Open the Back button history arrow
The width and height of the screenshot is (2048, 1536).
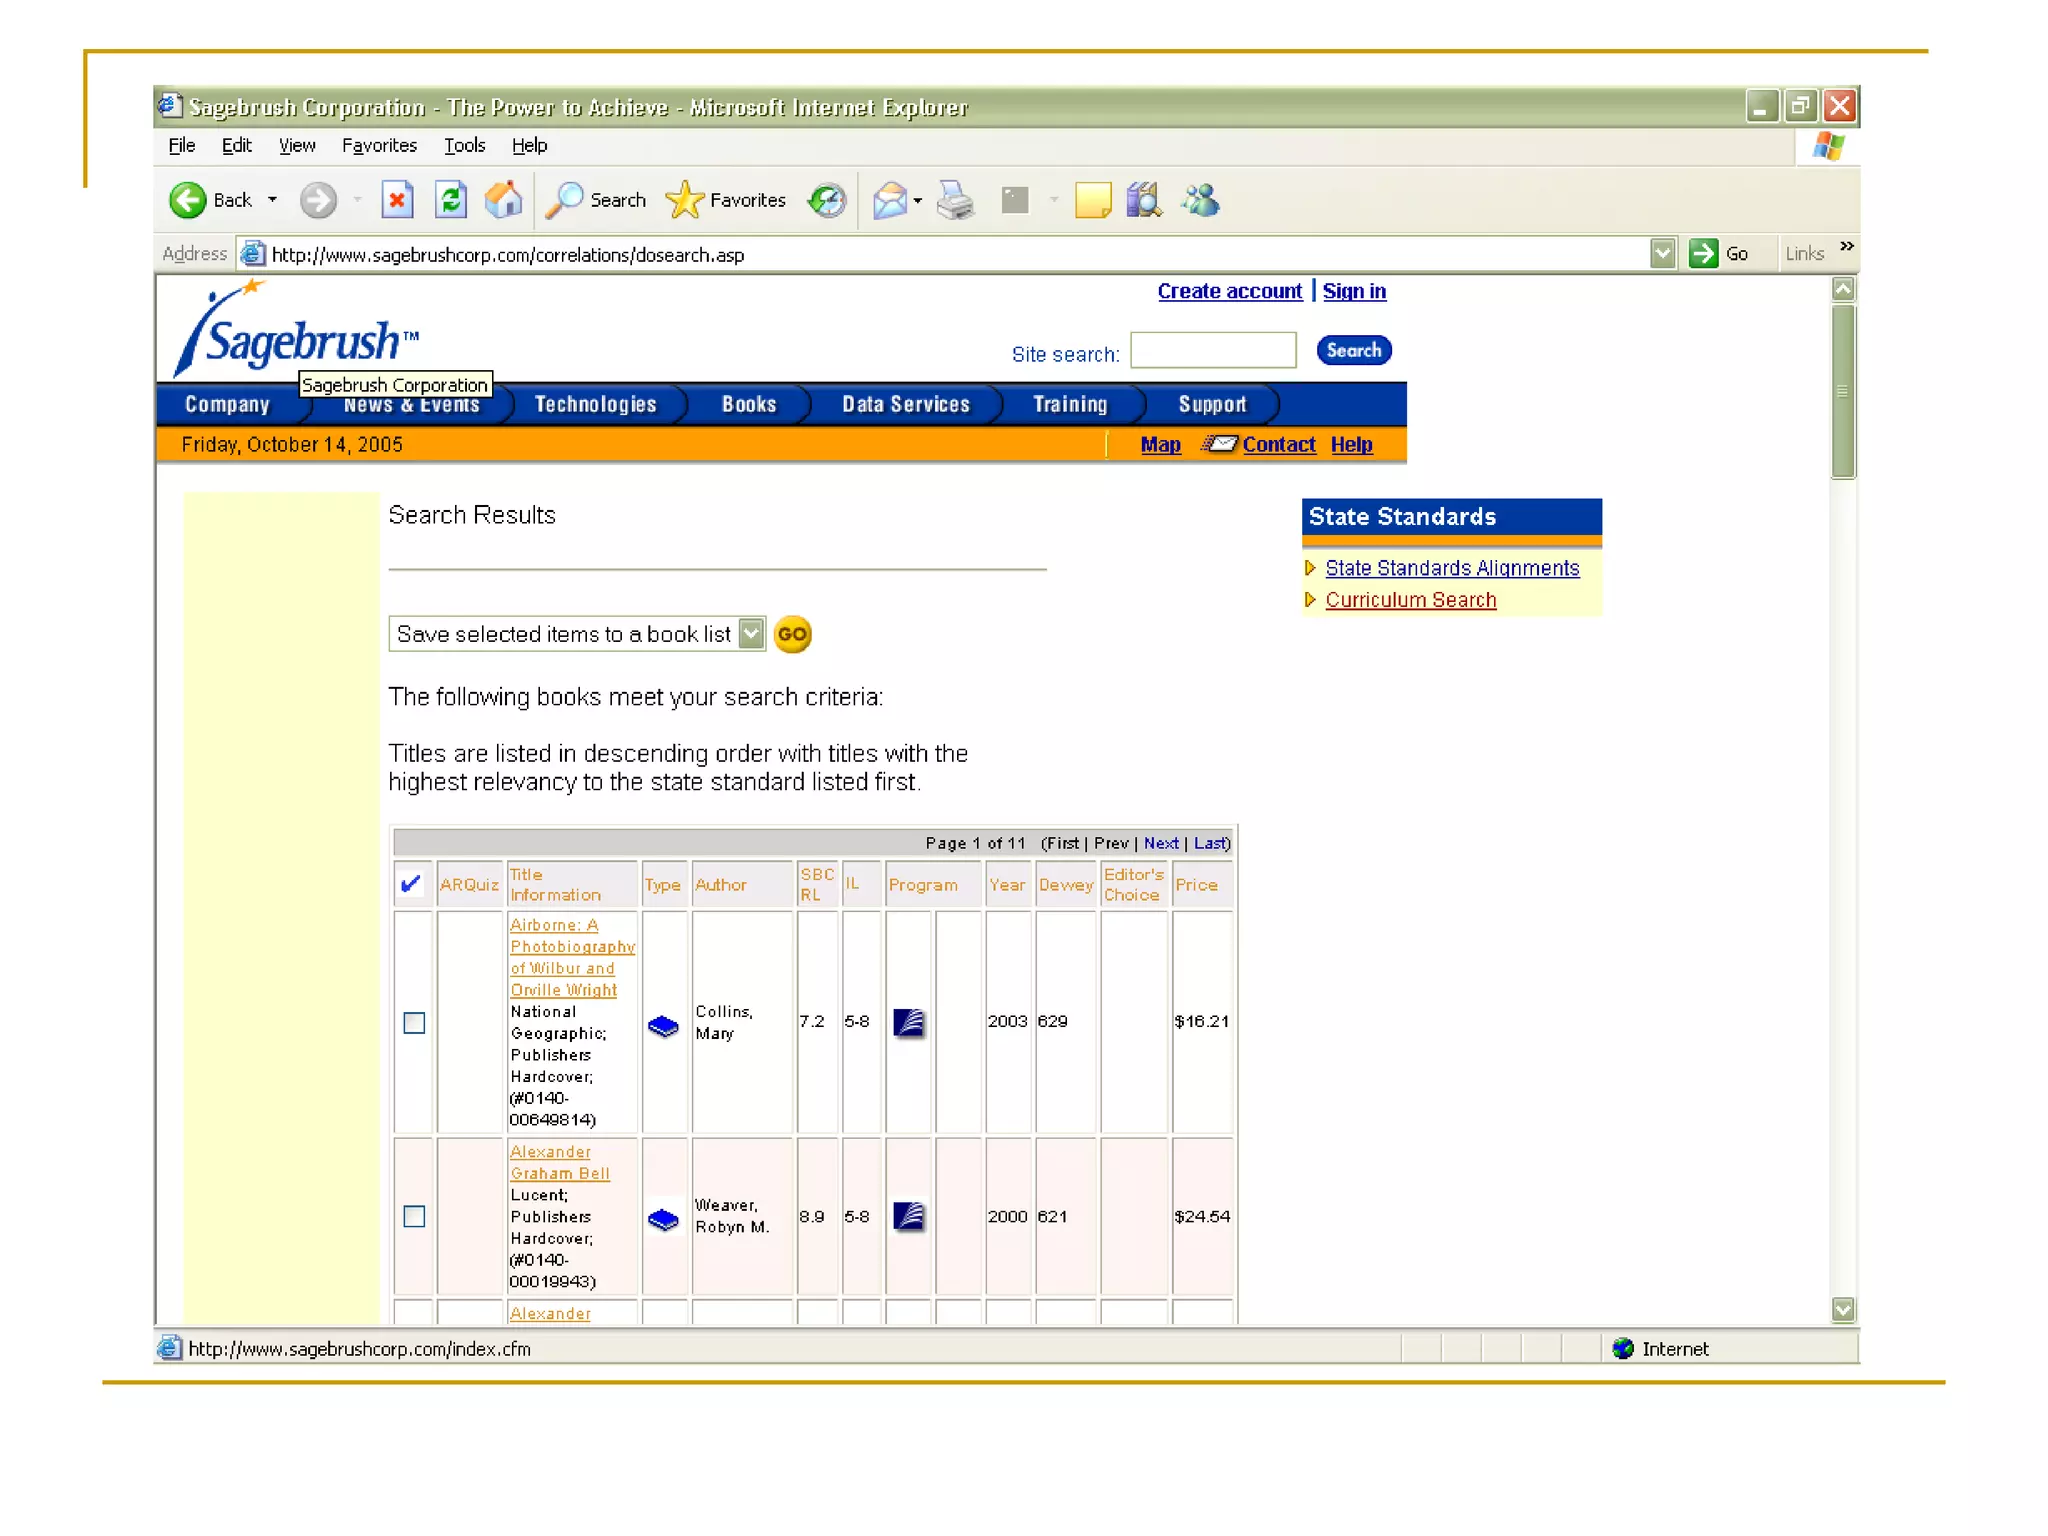[x=272, y=200]
